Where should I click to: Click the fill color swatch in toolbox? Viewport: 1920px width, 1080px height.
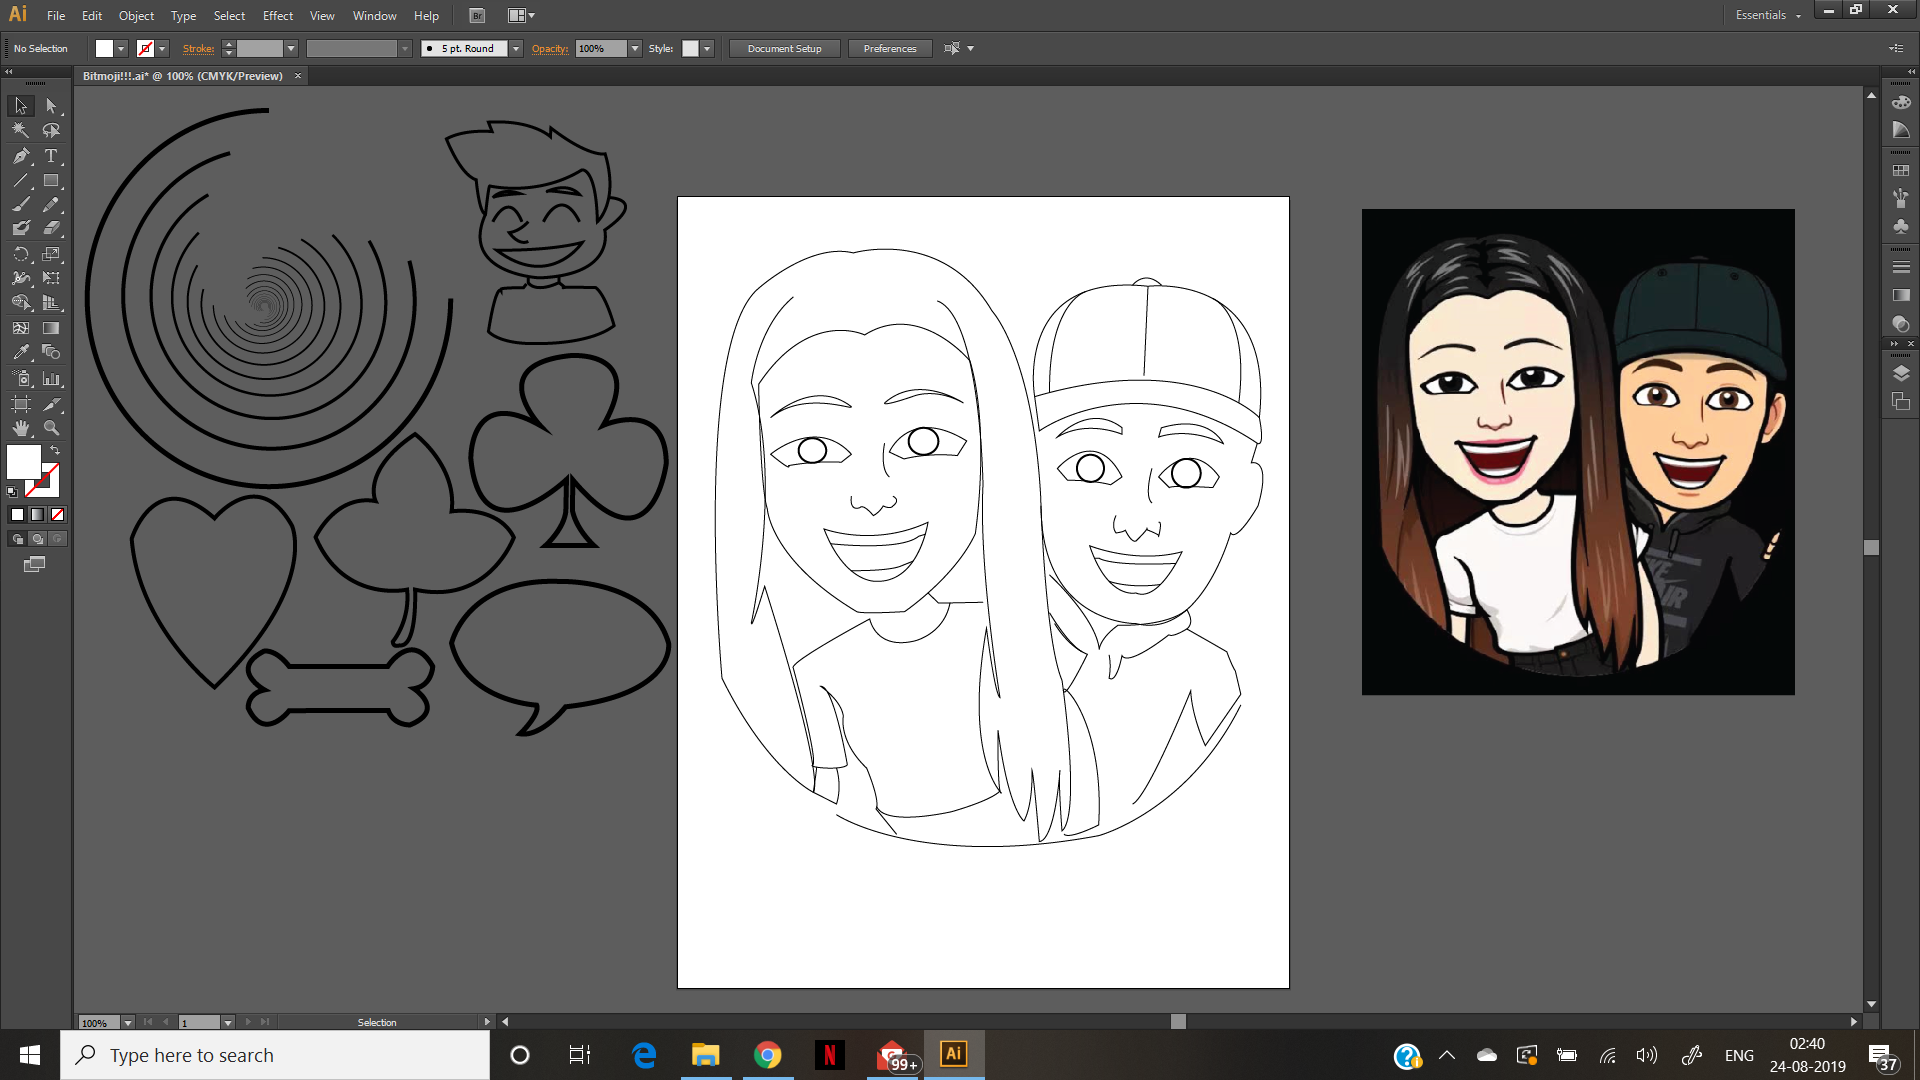pyautogui.click(x=23, y=461)
